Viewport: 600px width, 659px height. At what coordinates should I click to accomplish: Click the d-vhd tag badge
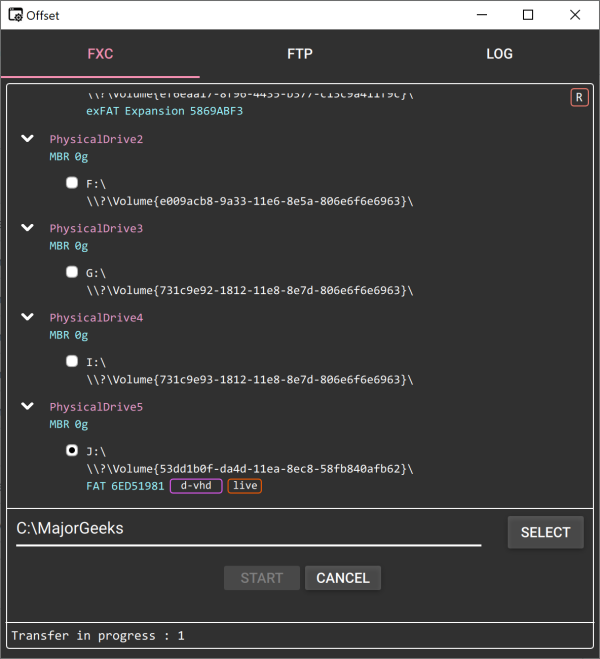pos(196,486)
